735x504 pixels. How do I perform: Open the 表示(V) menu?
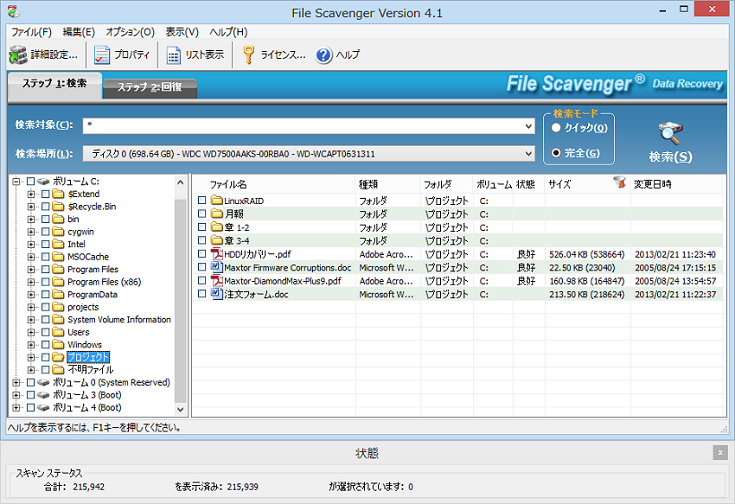click(x=182, y=32)
